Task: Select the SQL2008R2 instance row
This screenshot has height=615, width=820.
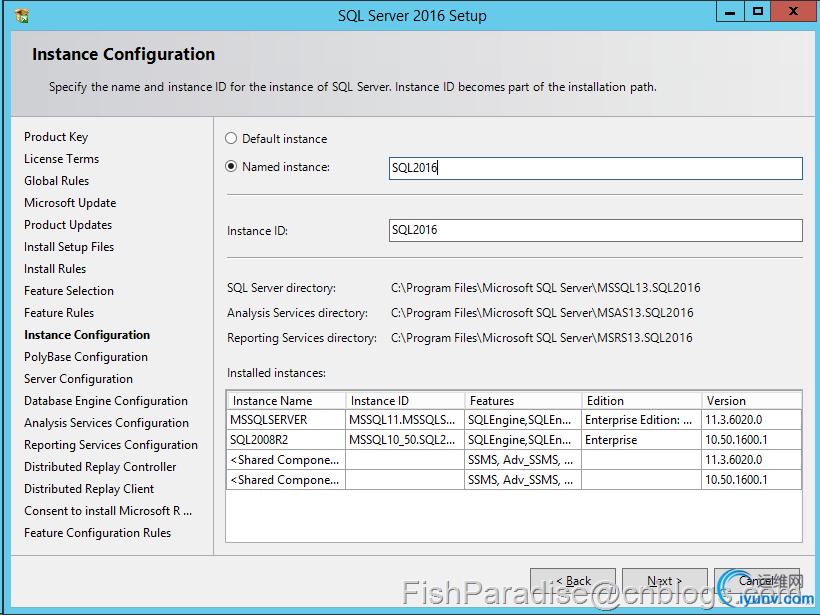Action: pyautogui.click(x=514, y=440)
